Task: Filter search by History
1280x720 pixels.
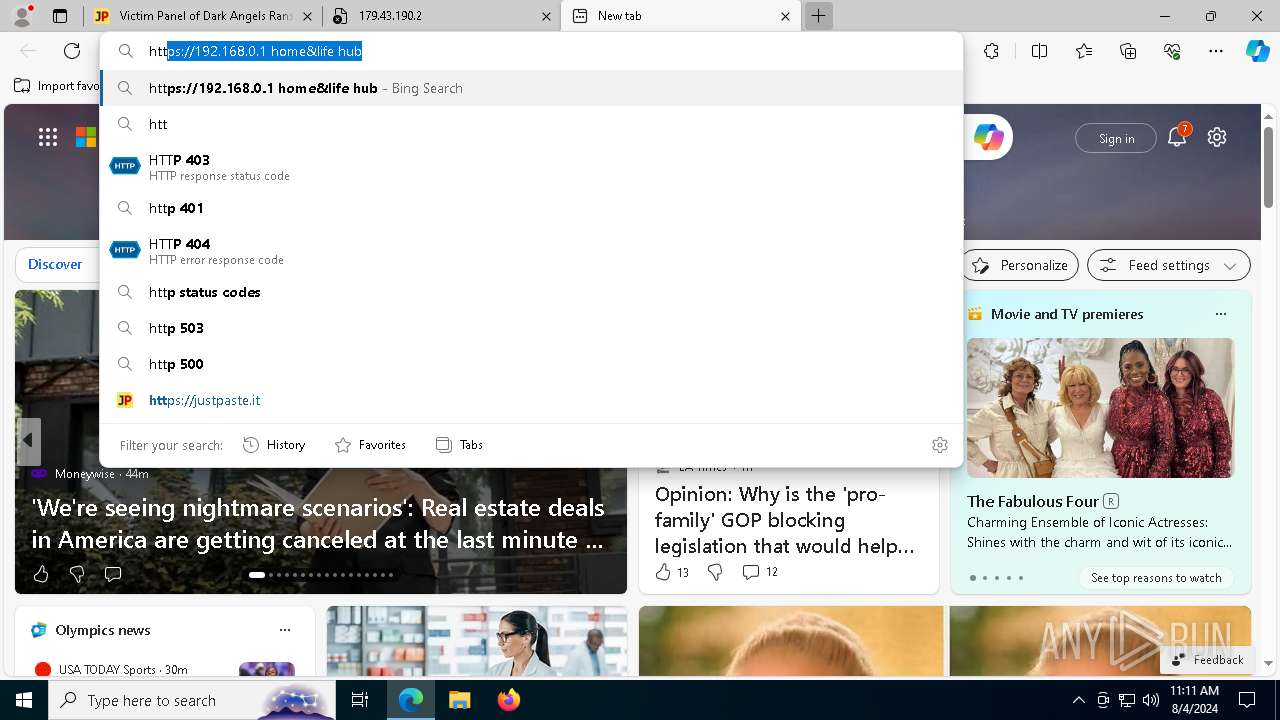Action: point(274,445)
